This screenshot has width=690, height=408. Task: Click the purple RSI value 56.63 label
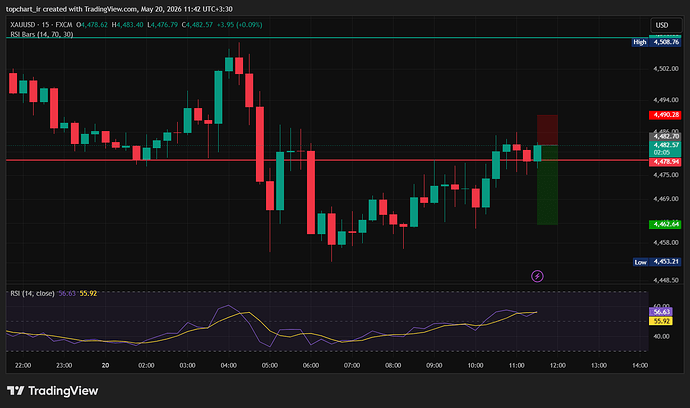[x=661, y=312]
